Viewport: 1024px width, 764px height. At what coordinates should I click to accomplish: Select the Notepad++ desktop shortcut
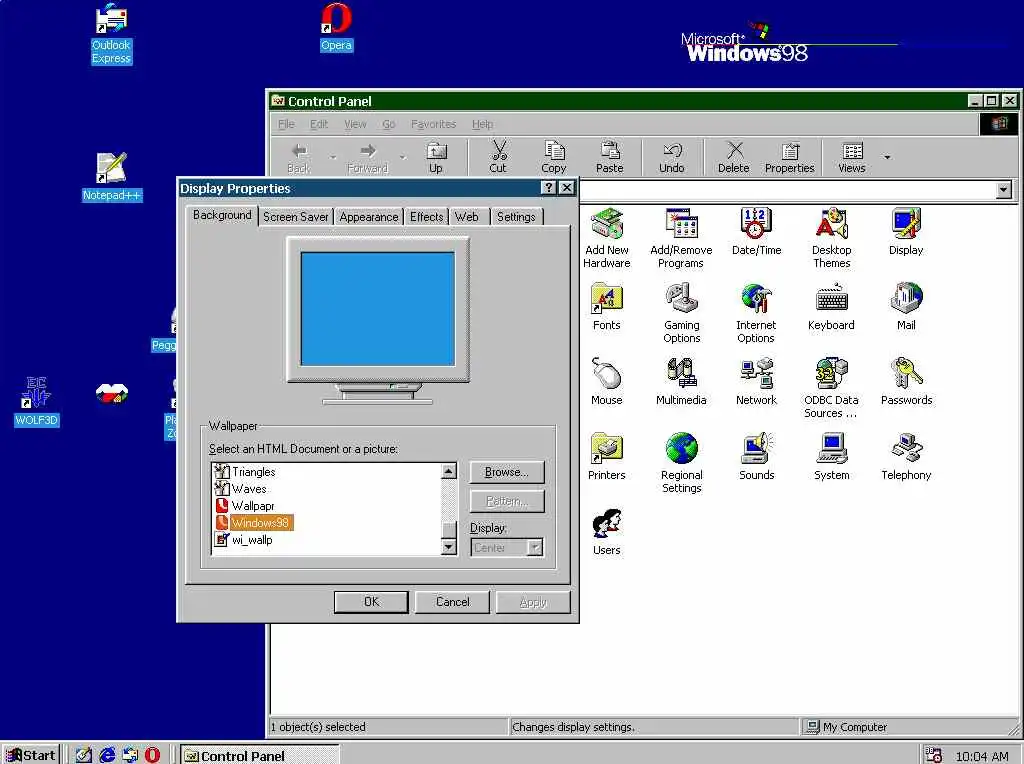click(x=112, y=176)
